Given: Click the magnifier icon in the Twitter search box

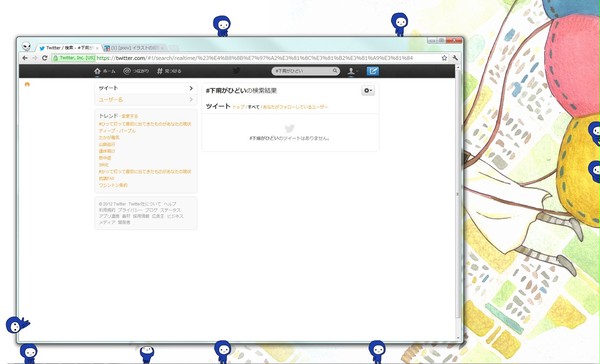Looking at the screenshot, I should 335,71.
